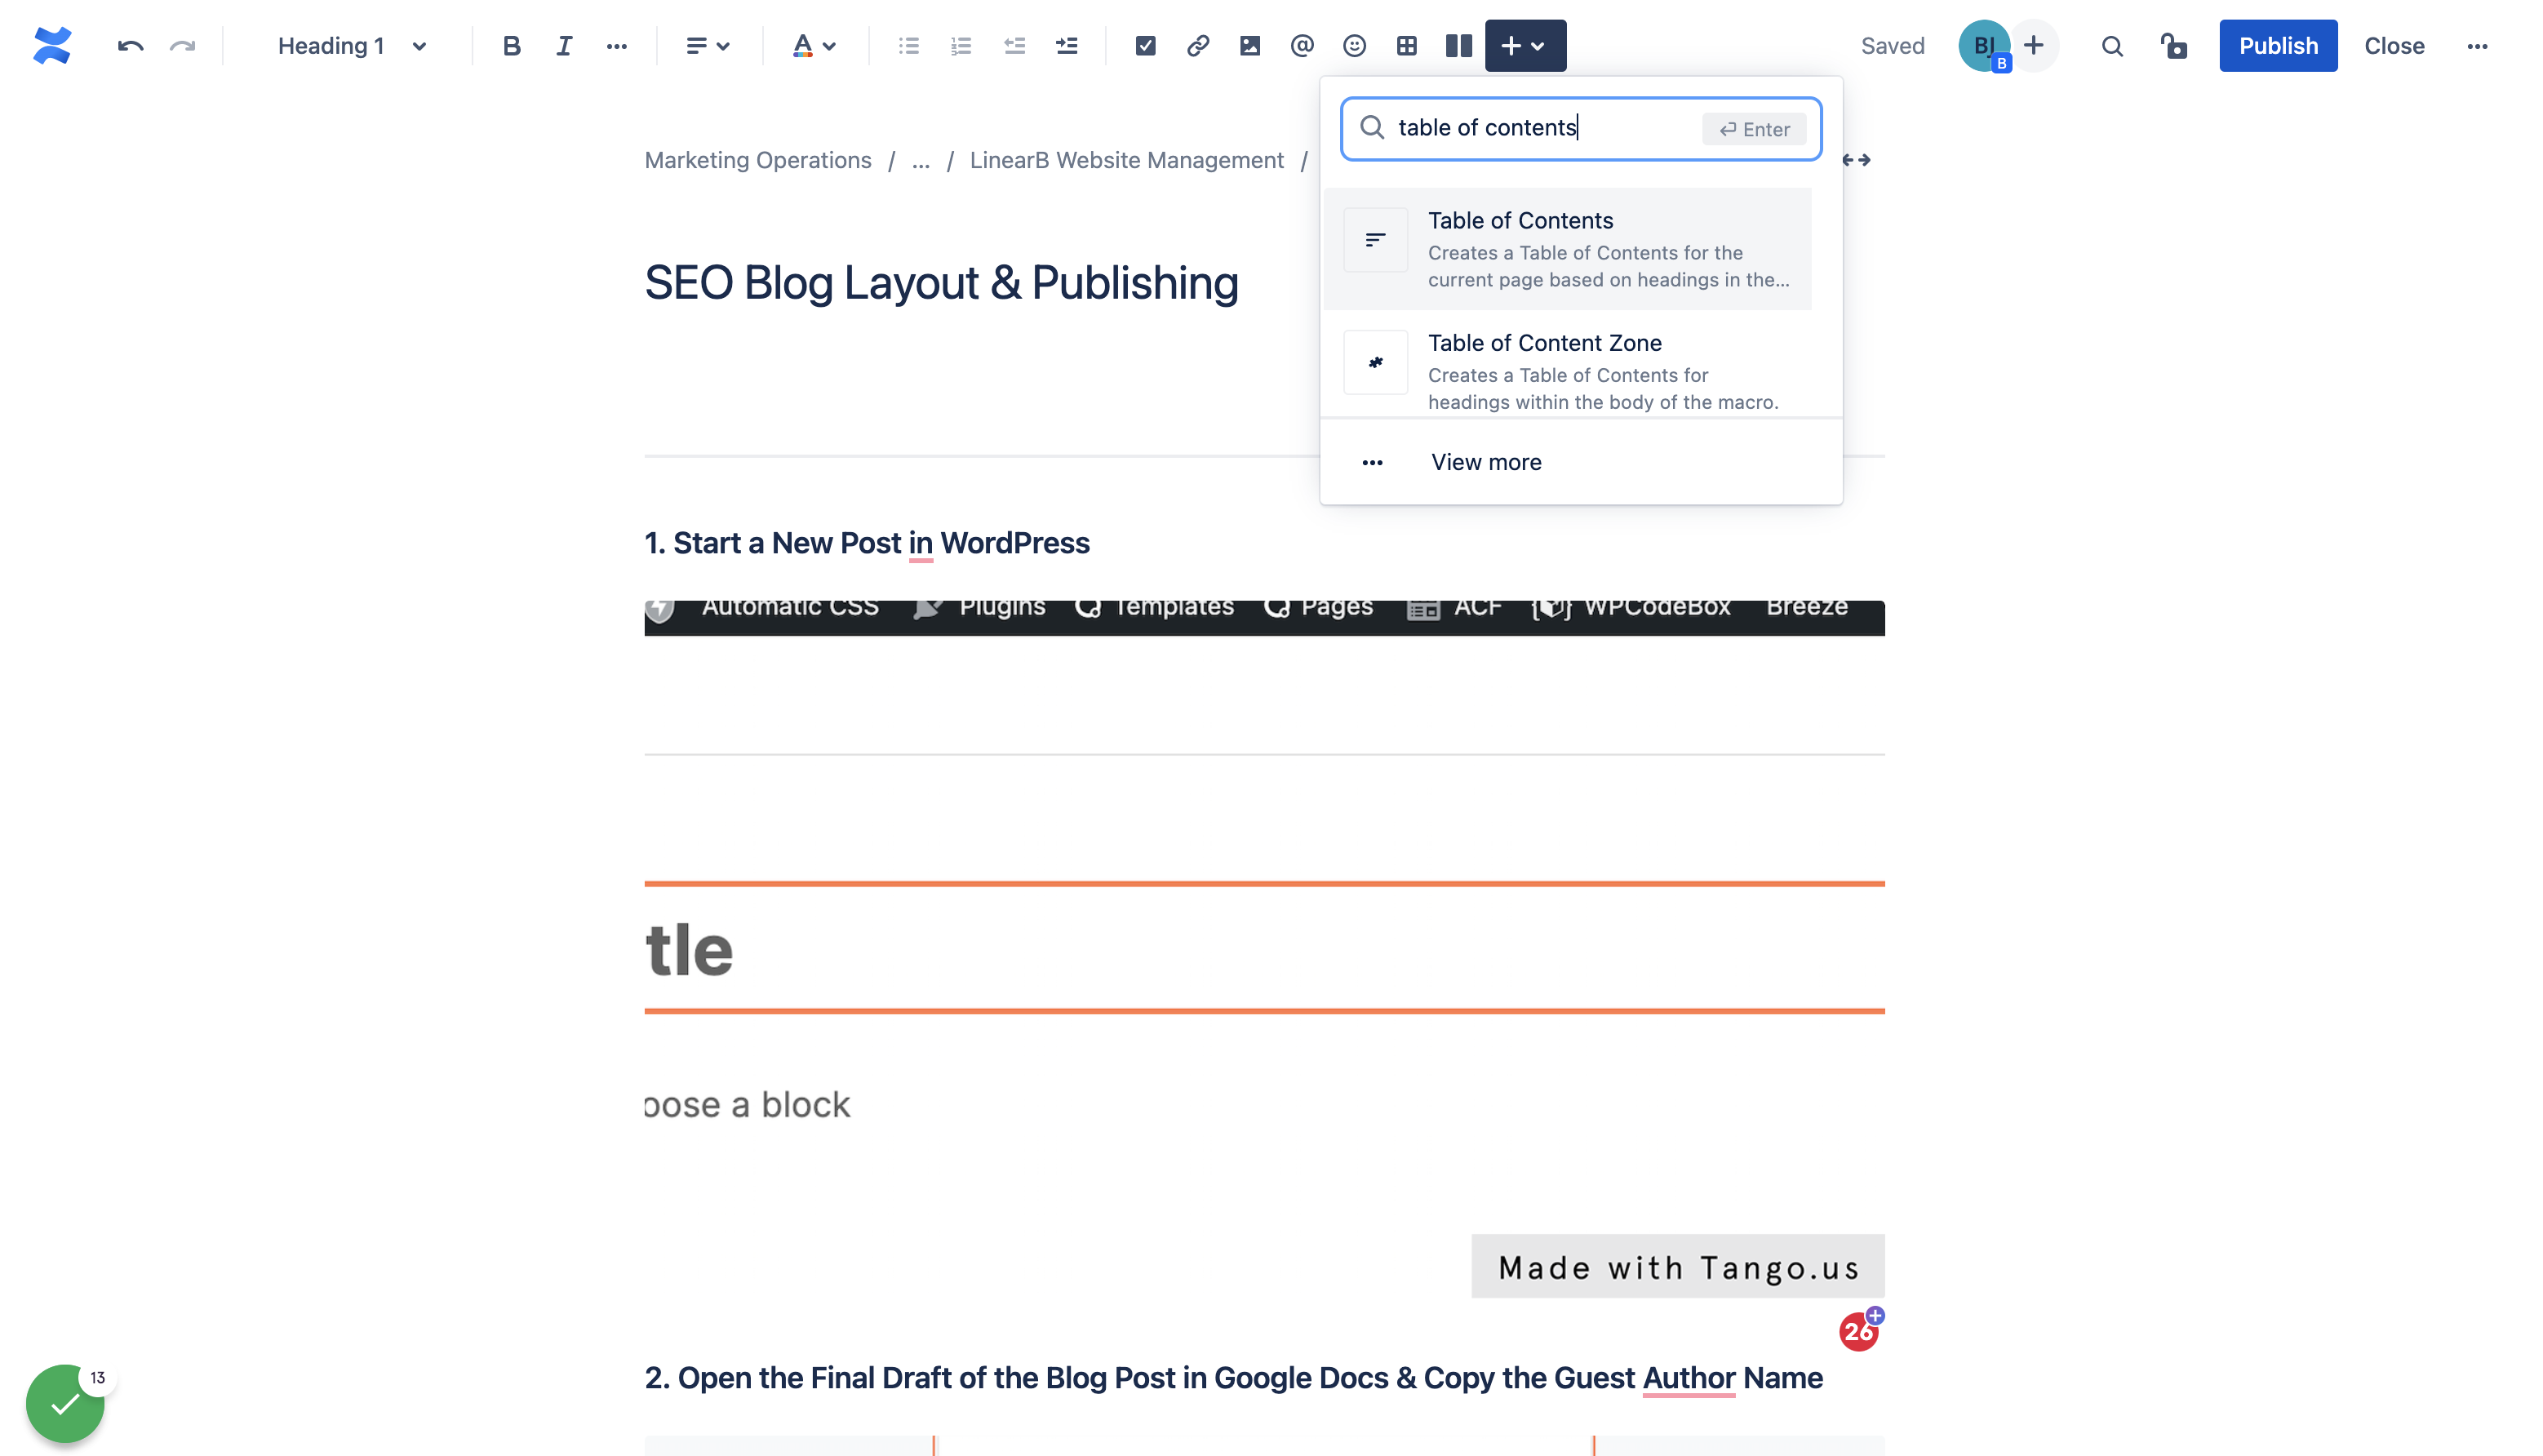Open more page actions menu
Screen dimensions: 2543x1456
(2477, 46)
